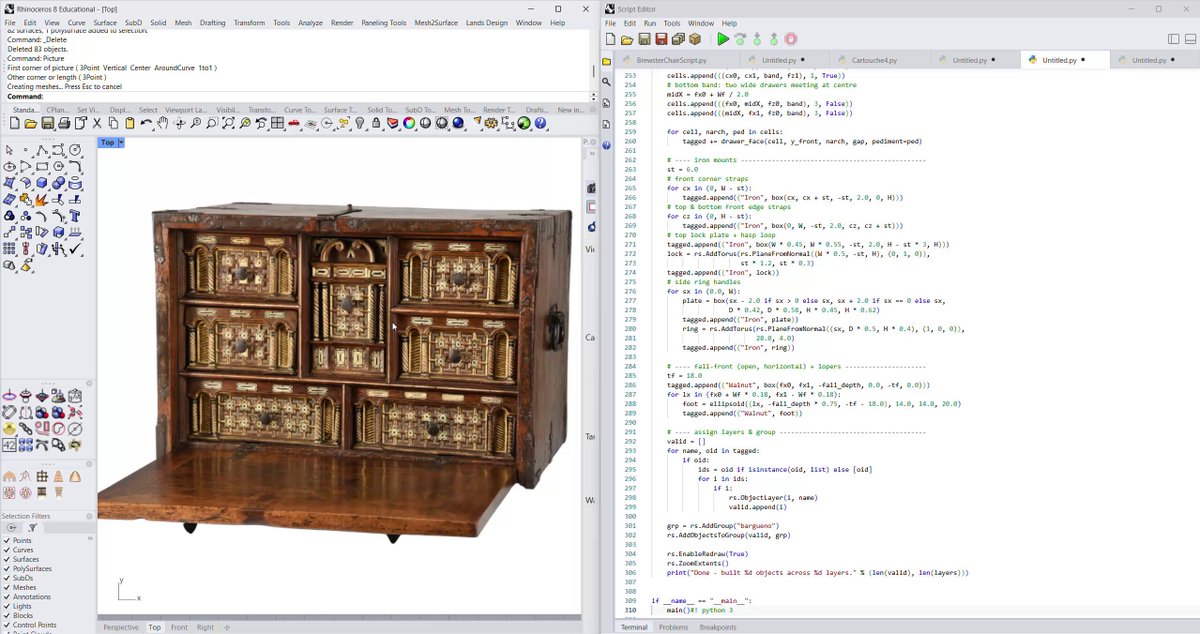The image size is (1200, 634).
Task: Open the Problems panel tab
Action: tap(673, 627)
